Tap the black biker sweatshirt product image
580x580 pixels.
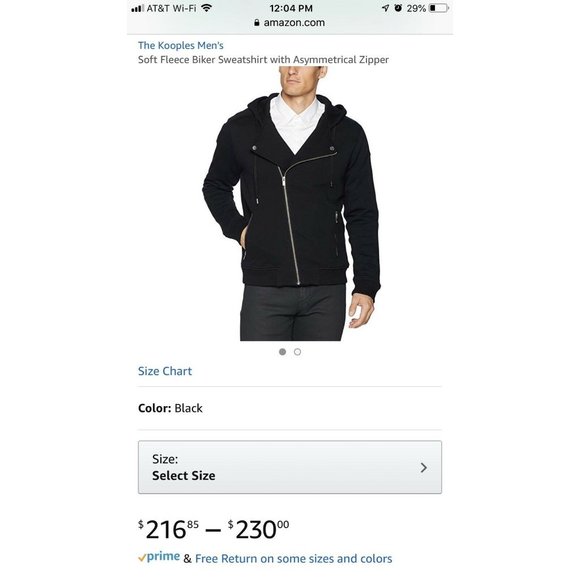[291, 203]
